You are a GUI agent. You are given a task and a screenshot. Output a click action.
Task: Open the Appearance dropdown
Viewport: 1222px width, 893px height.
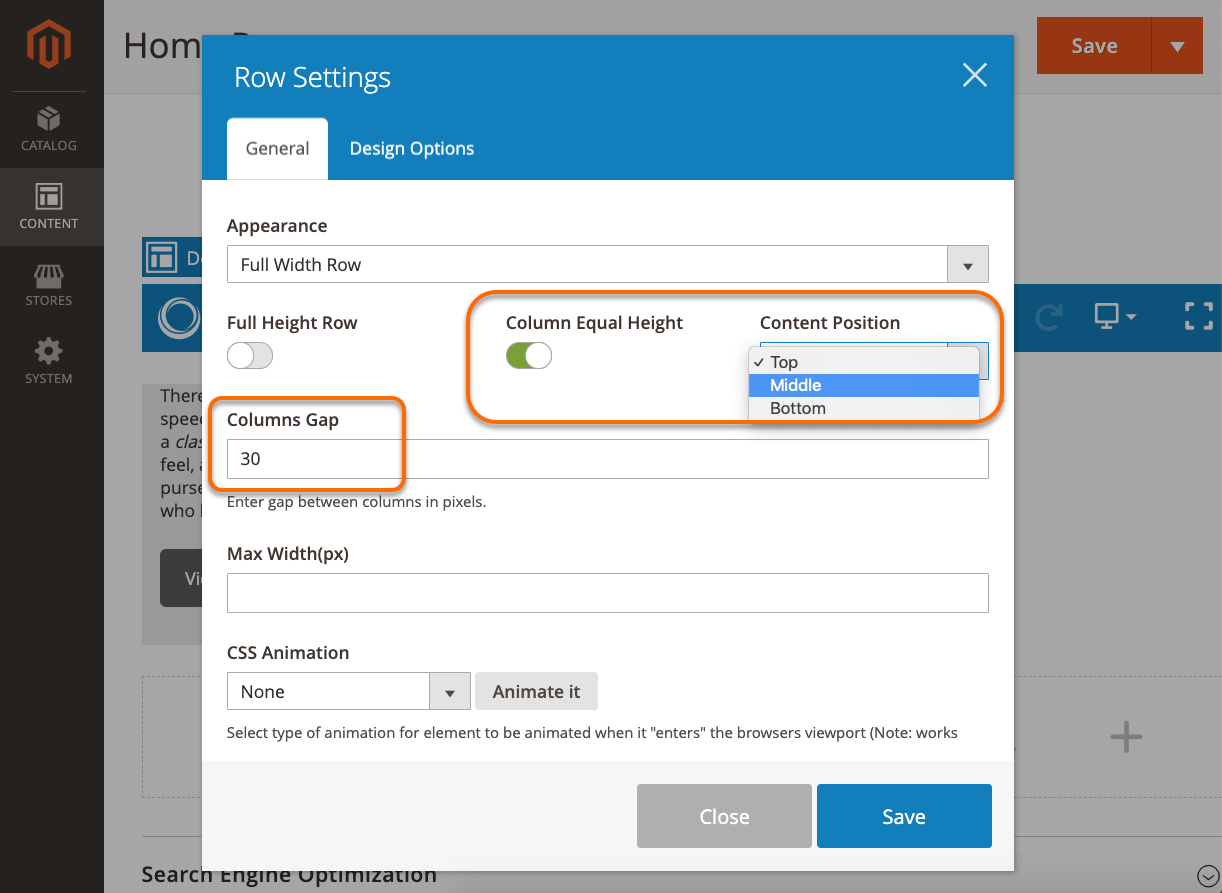click(967, 264)
